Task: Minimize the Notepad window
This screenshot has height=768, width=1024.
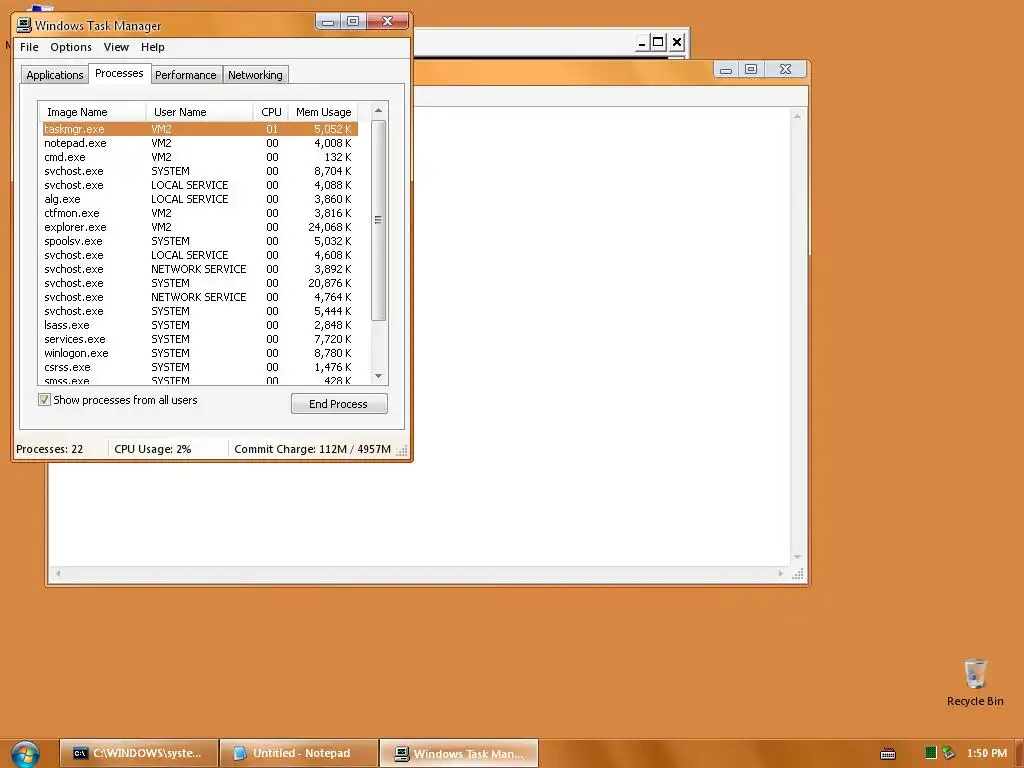Action: [726, 69]
